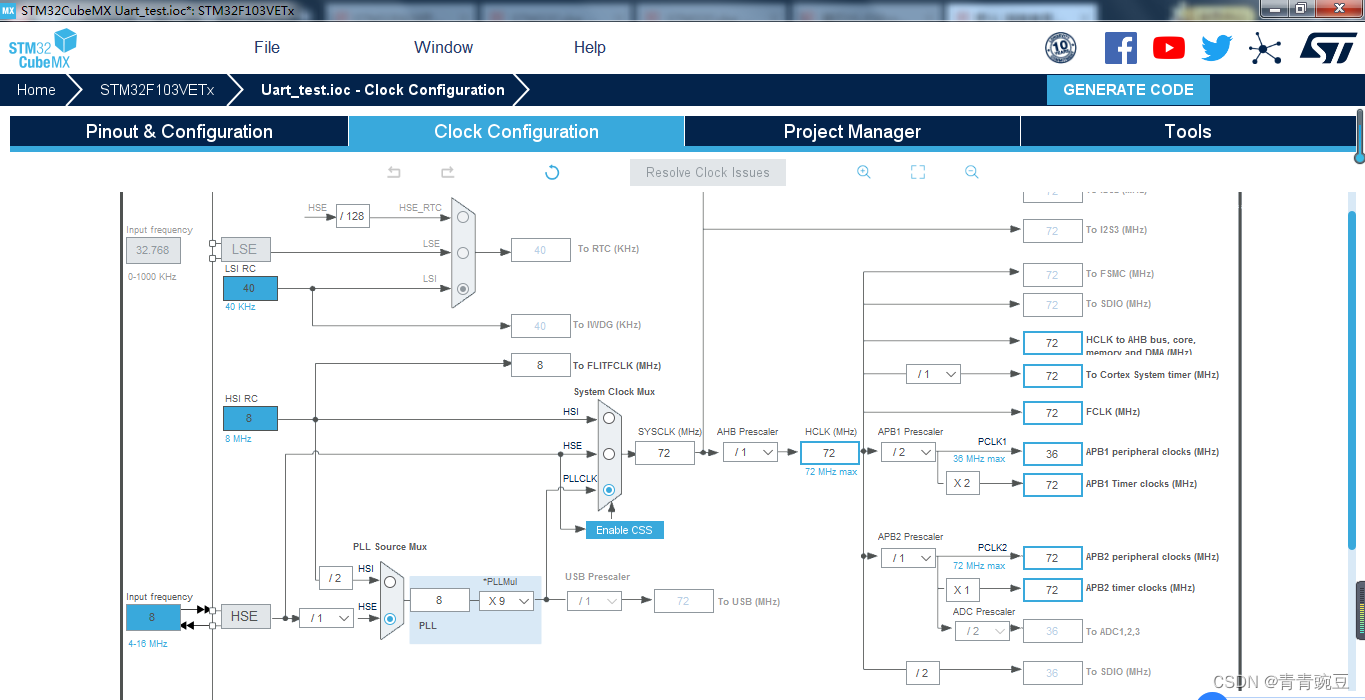Zoom out on the clock diagram
Image resolution: width=1365 pixels, height=700 pixels.
click(971, 172)
